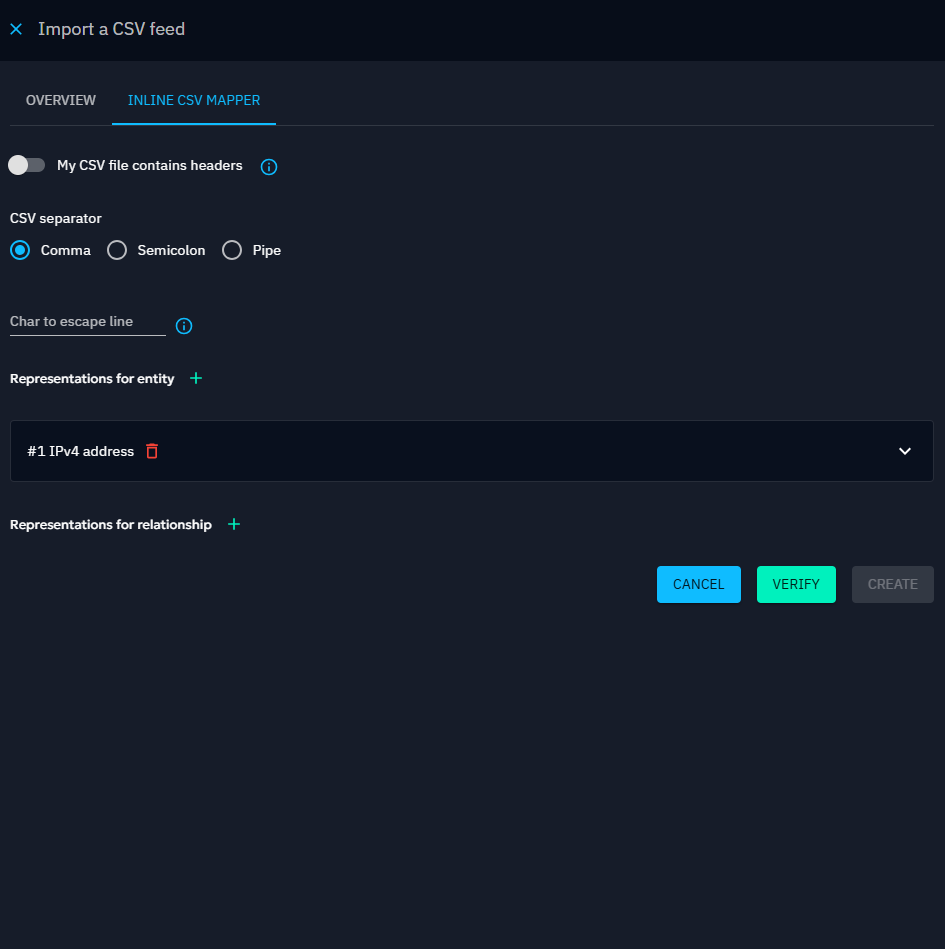Click the info icon beside the headers option
945x949 pixels.
pyautogui.click(x=269, y=167)
